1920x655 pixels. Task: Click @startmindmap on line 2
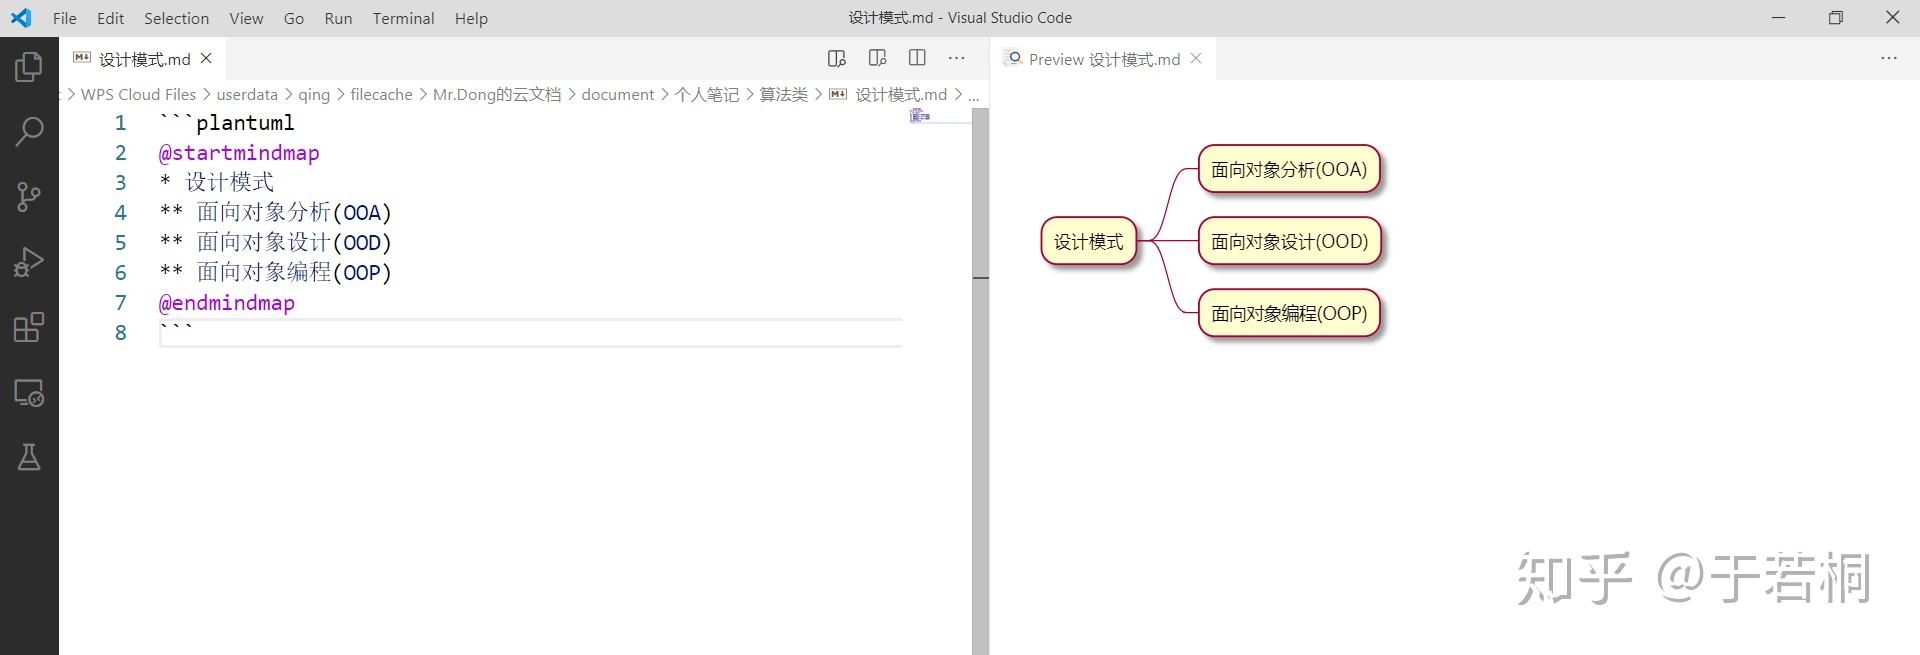(x=239, y=153)
